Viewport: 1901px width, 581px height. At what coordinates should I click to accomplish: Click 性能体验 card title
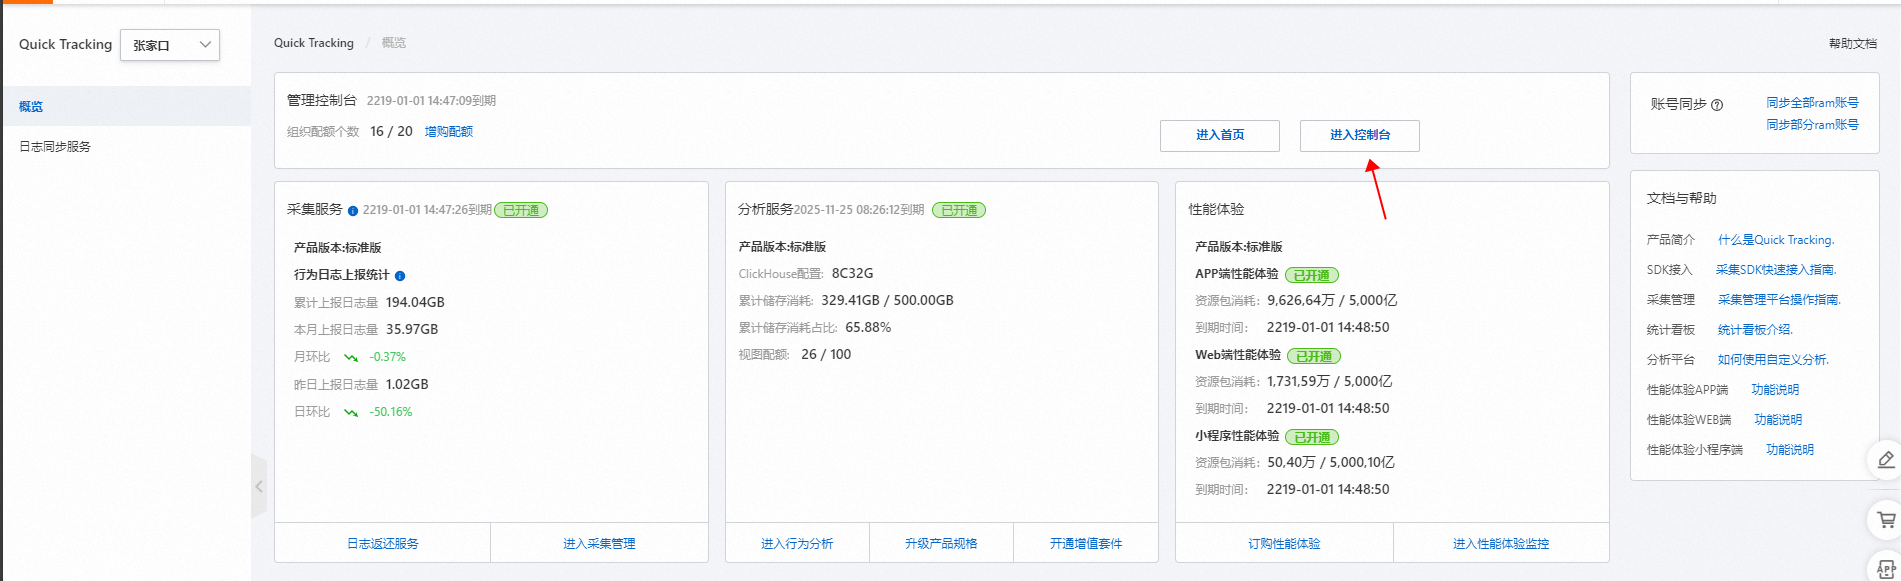(1216, 209)
